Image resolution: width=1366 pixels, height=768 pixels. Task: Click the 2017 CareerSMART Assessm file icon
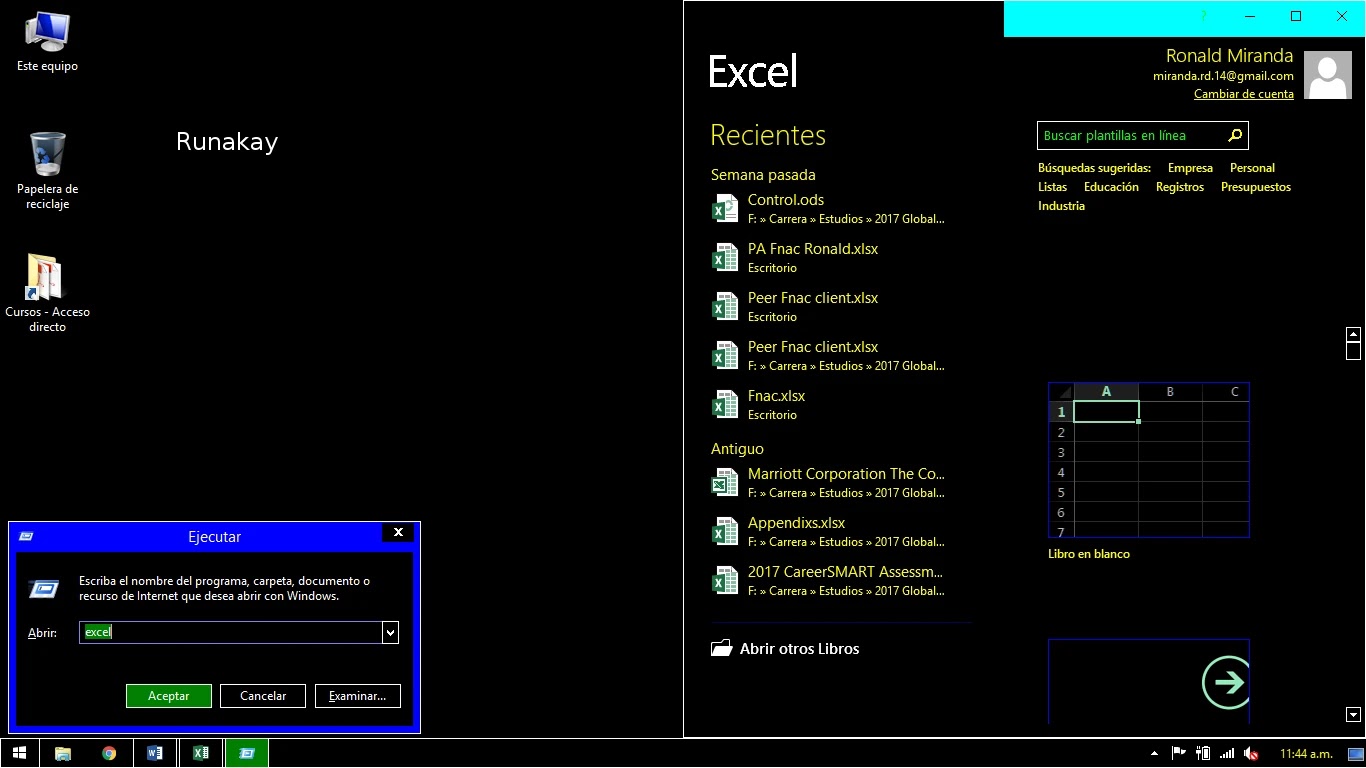tap(724, 581)
